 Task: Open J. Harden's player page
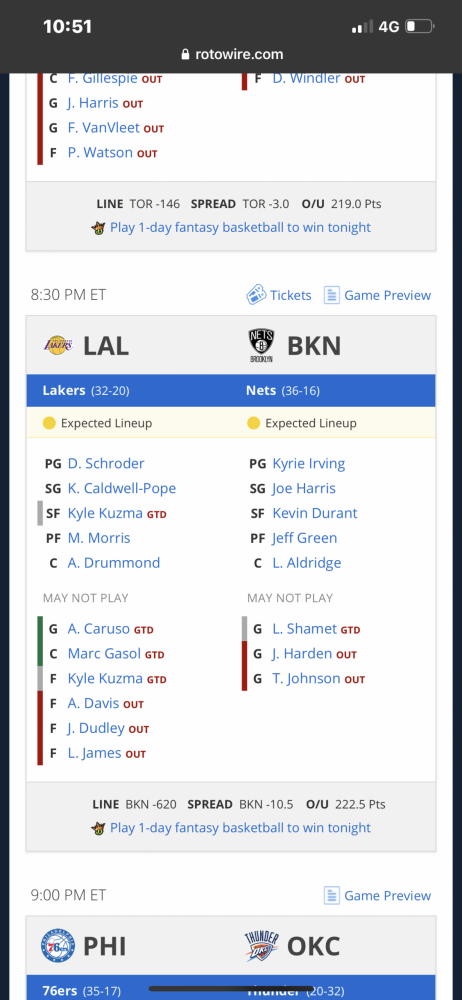click(302, 654)
